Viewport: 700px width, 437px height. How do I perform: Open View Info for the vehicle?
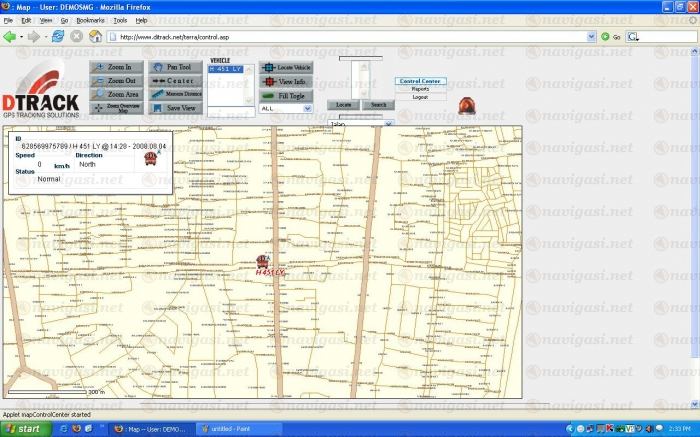tap(285, 81)
